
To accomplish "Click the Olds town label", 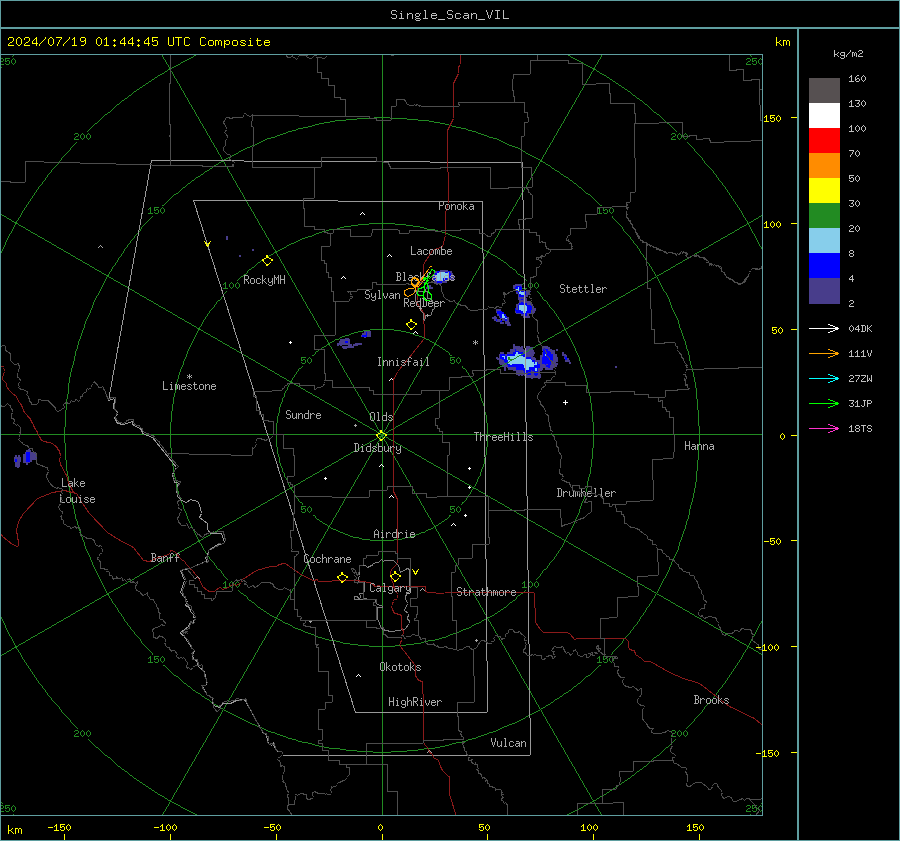I will click(x=381, y=417).
